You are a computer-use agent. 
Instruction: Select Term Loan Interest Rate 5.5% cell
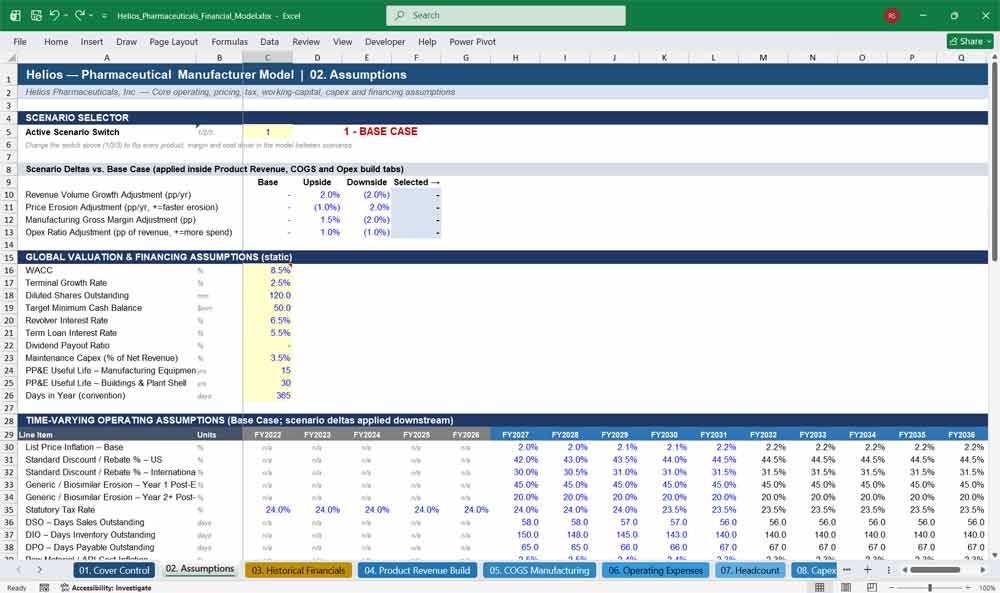click(267, 333)
